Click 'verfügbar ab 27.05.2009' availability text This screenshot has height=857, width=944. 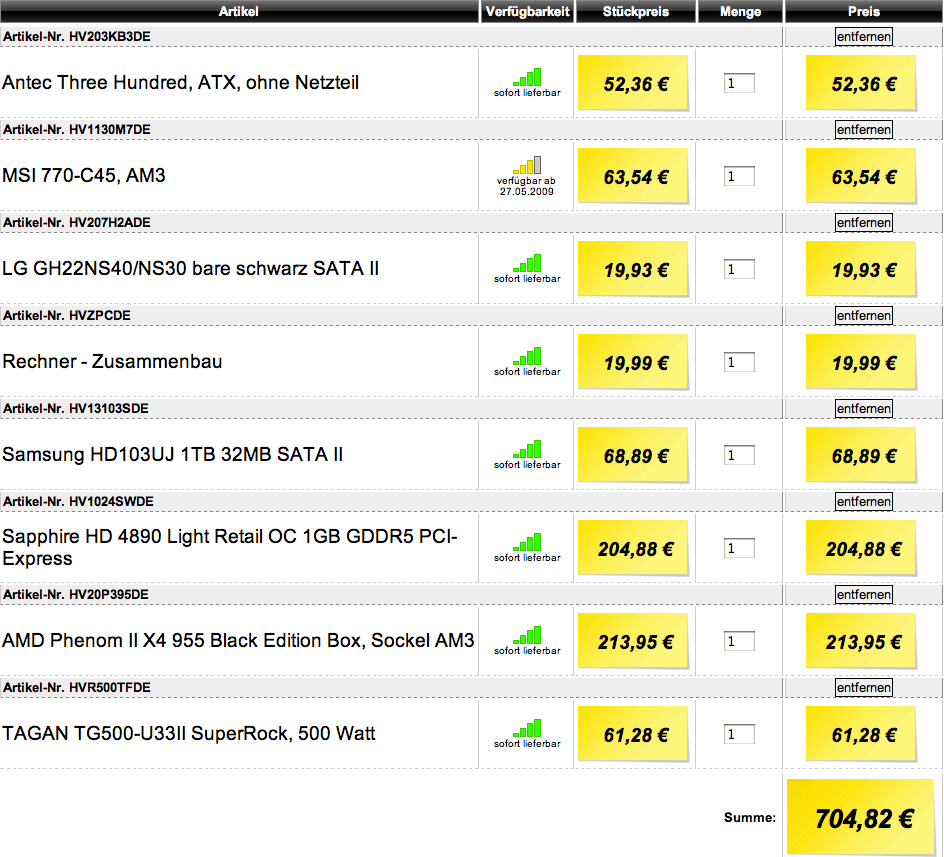click(x=526, y=186)
